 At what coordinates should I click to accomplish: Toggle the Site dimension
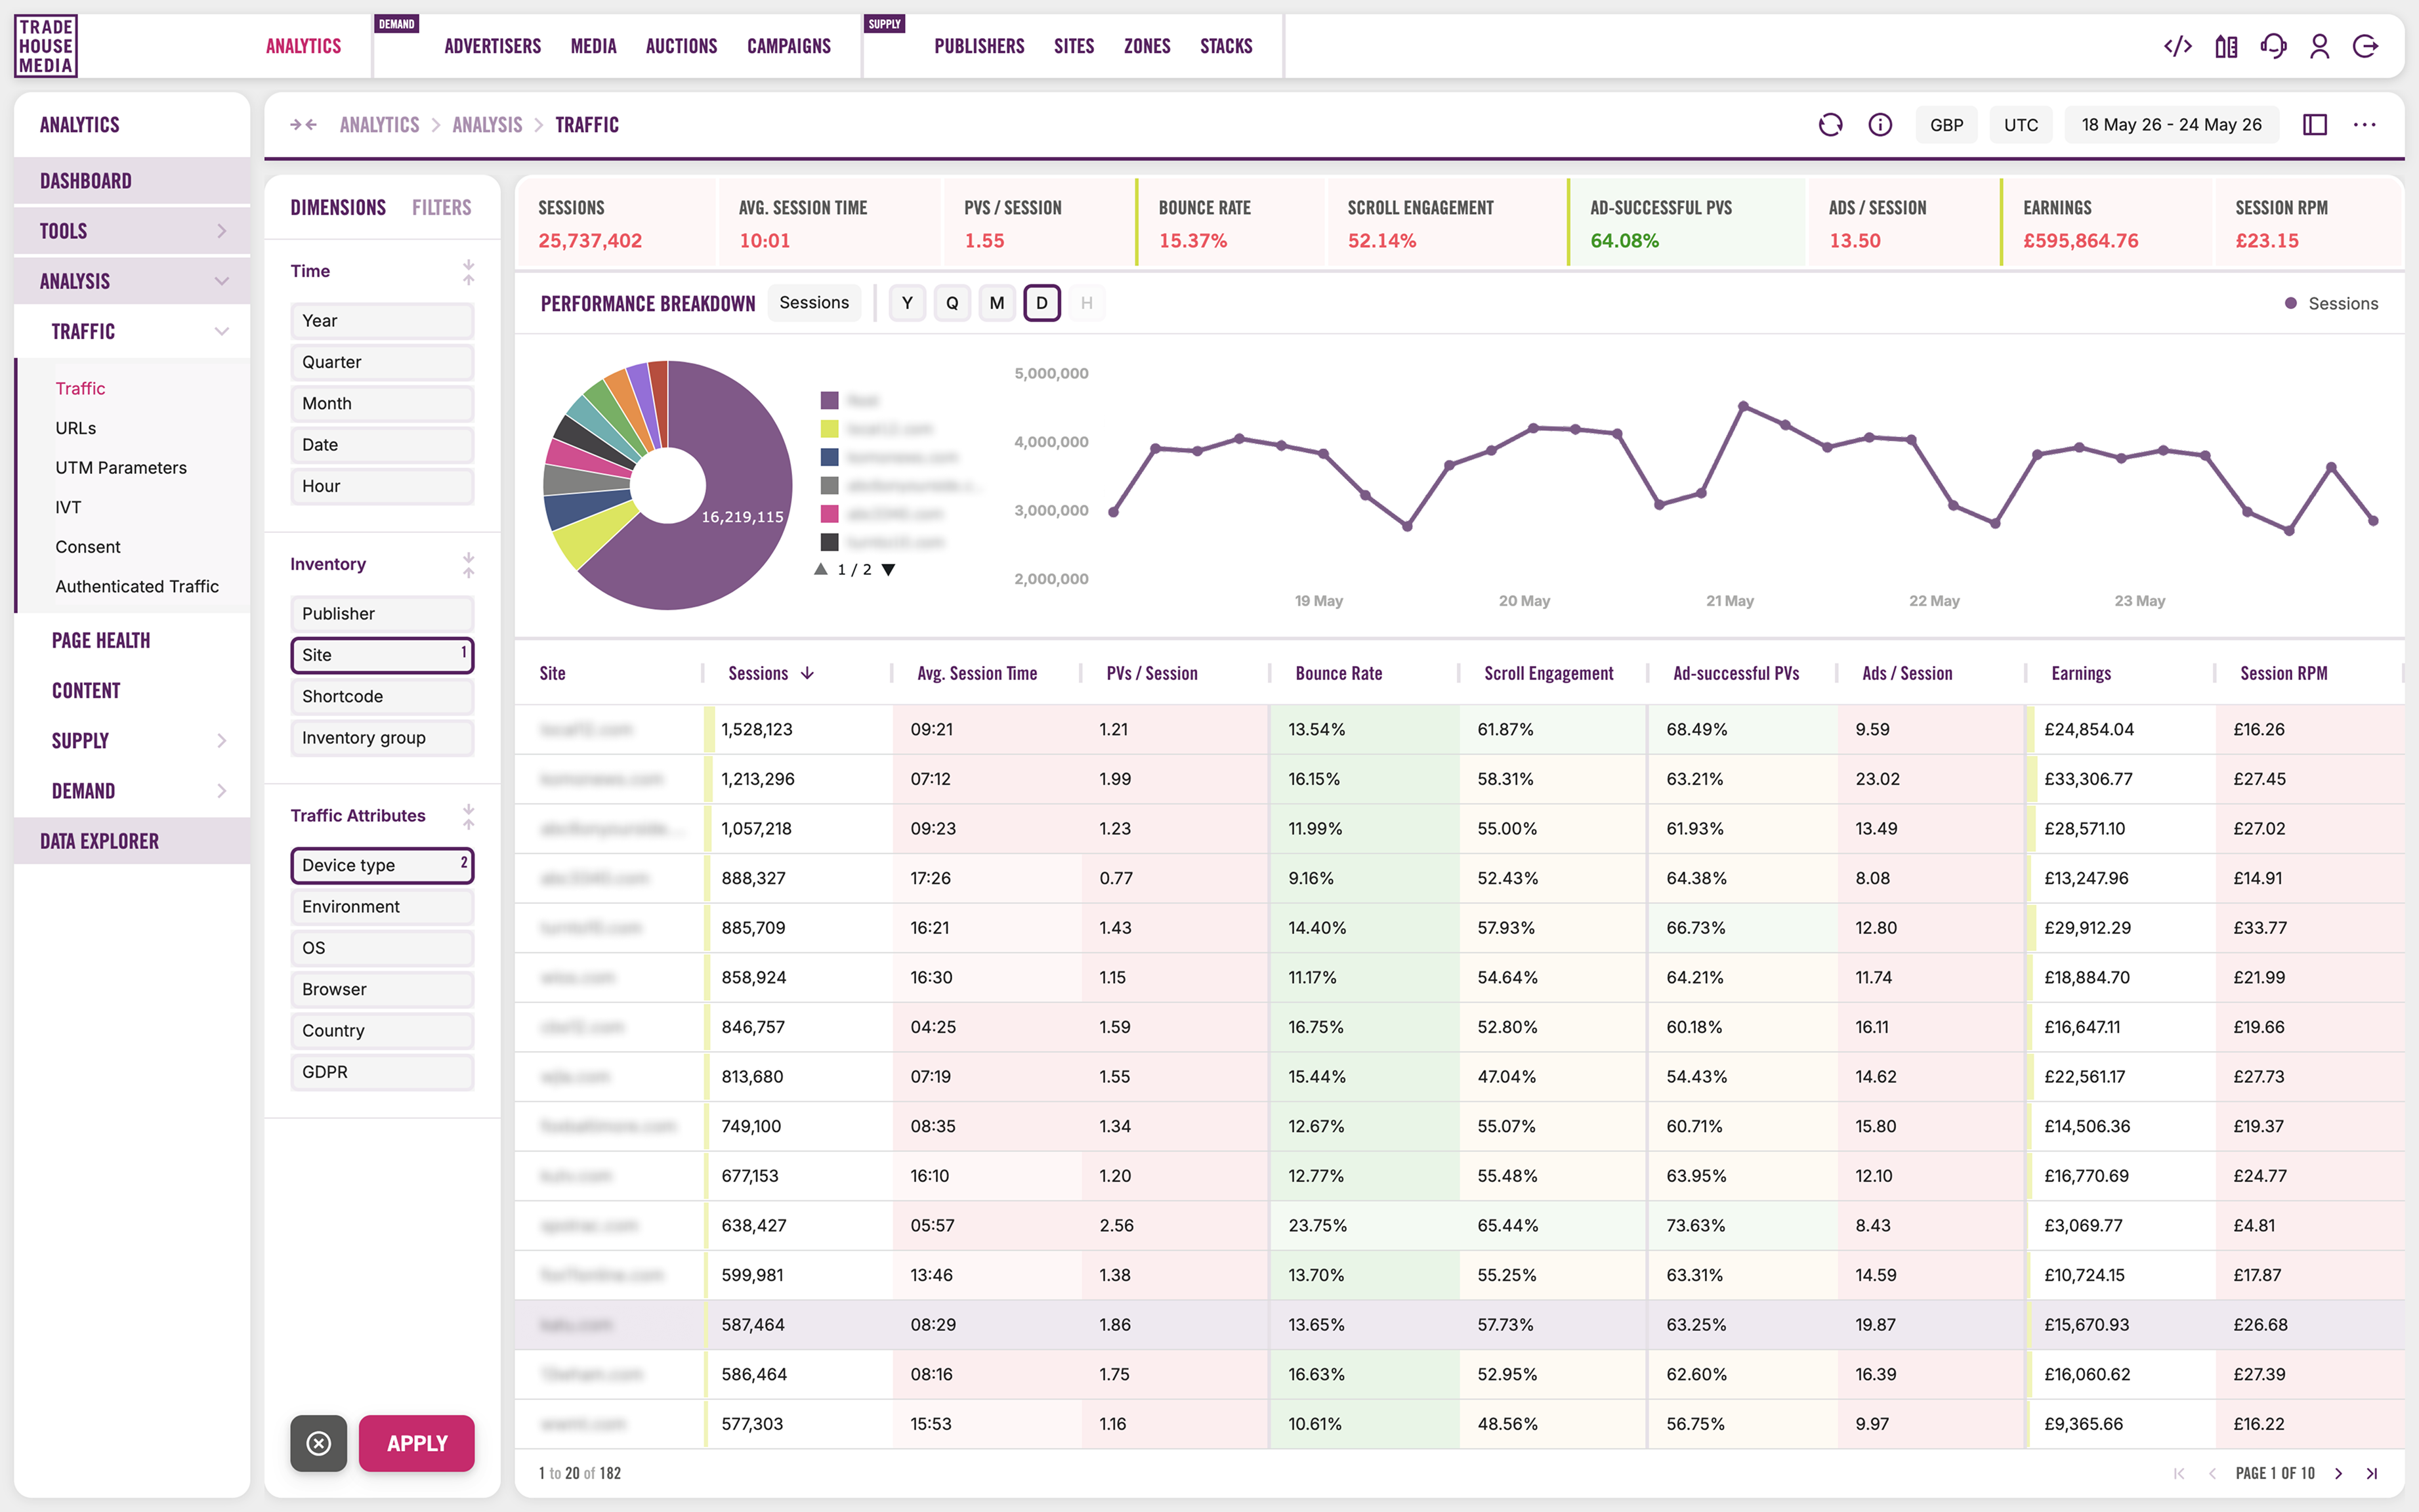[x=382, y=655]
